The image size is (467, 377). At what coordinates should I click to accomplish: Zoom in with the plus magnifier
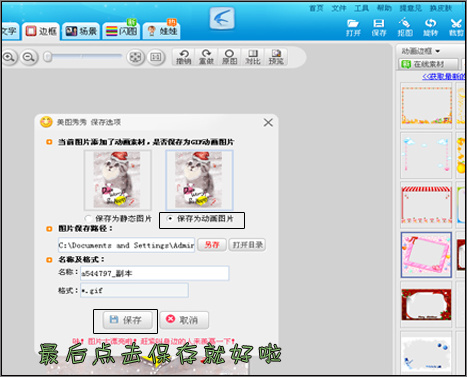point(9,57)
